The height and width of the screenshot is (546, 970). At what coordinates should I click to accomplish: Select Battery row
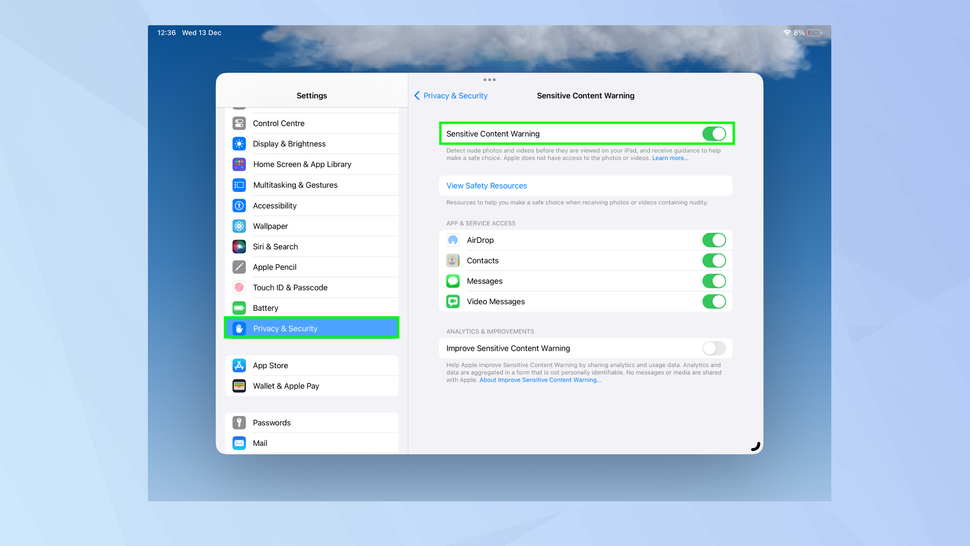(x=312, y=308)
